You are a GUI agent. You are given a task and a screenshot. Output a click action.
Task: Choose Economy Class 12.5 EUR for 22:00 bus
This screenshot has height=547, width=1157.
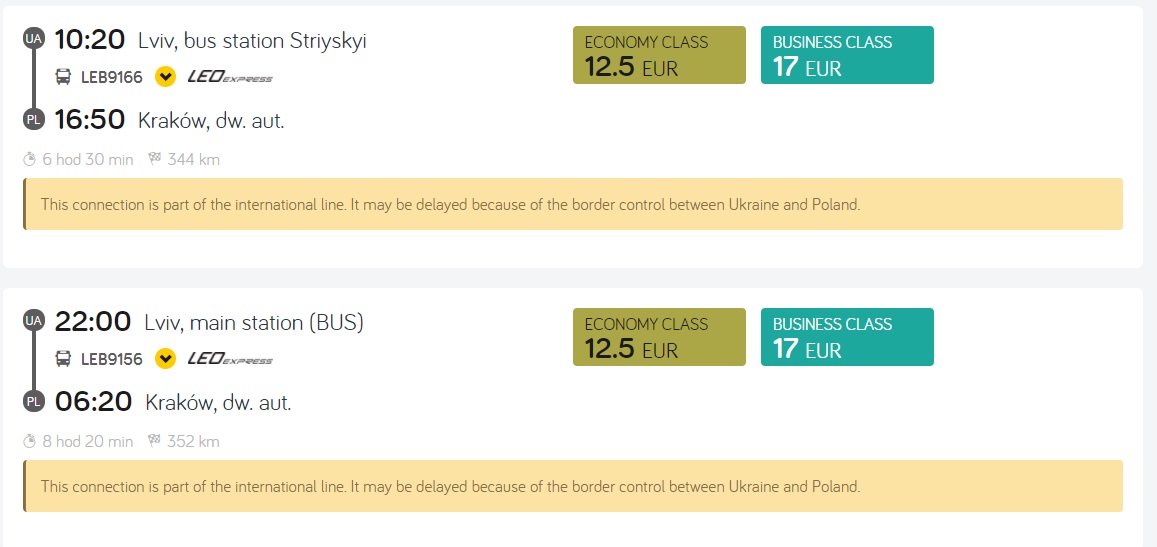pyautogui.click(x=659, y=337)
